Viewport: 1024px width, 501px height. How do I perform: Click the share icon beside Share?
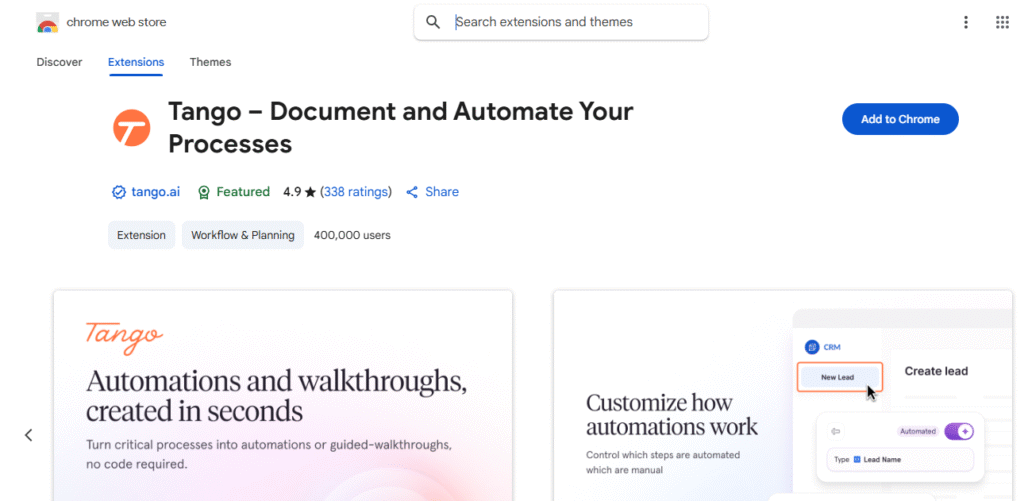tap(412, 192)
